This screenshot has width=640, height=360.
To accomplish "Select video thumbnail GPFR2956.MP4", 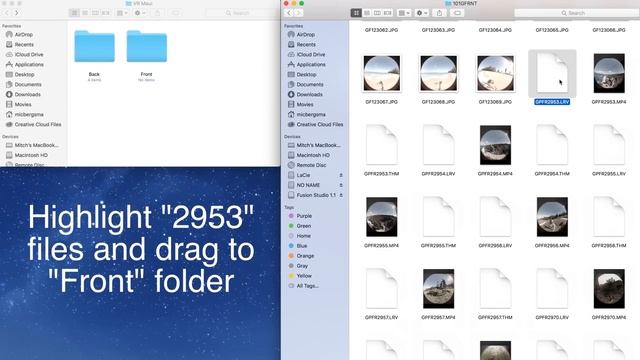I will tap(552, 217).
